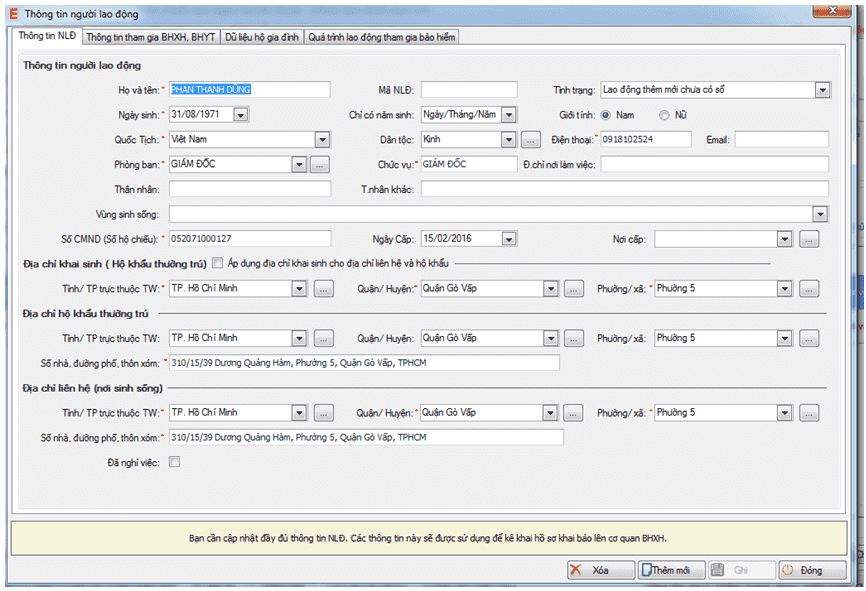Click the Số CMND input field

pos(249,239)
